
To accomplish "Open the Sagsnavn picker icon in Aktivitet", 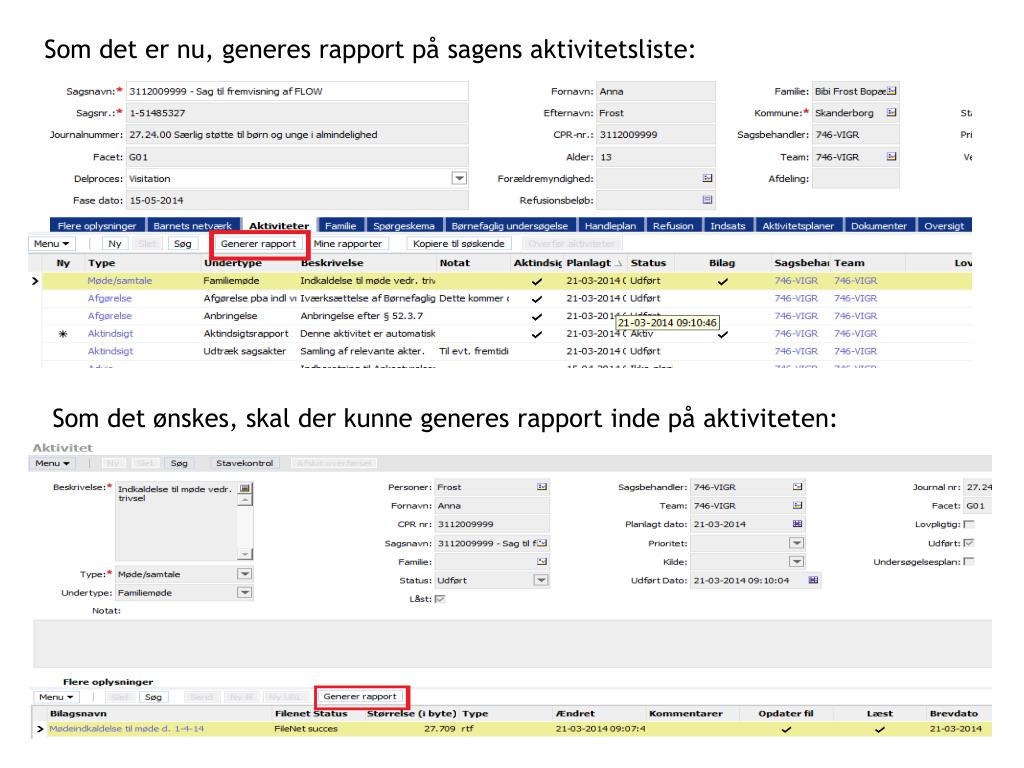I will (542, 543).
